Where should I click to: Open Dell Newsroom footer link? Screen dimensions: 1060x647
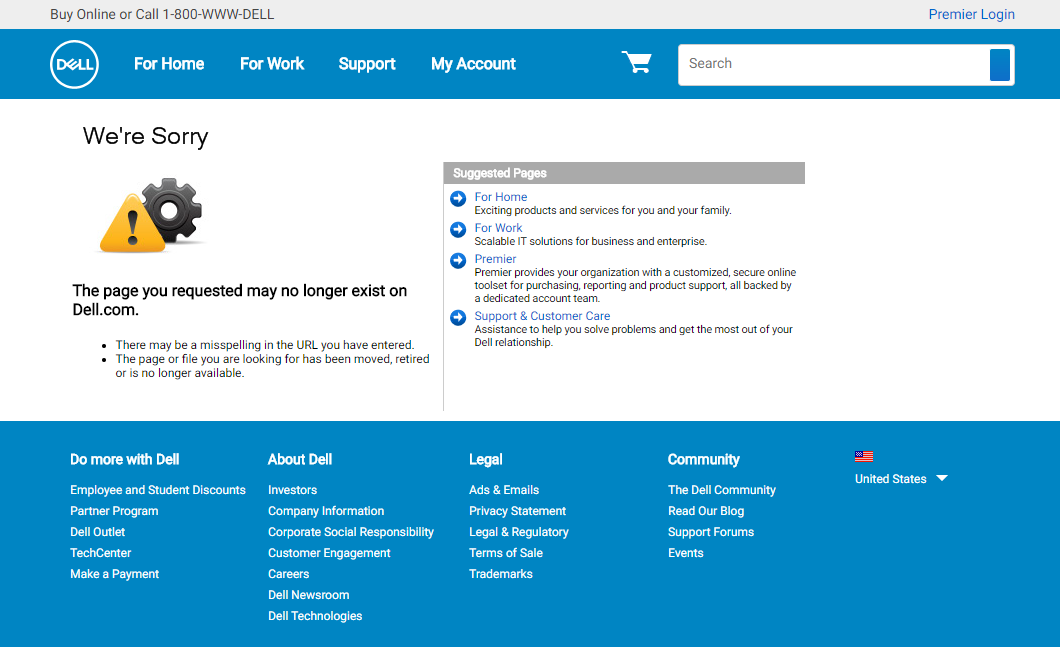tap(308, 595)
